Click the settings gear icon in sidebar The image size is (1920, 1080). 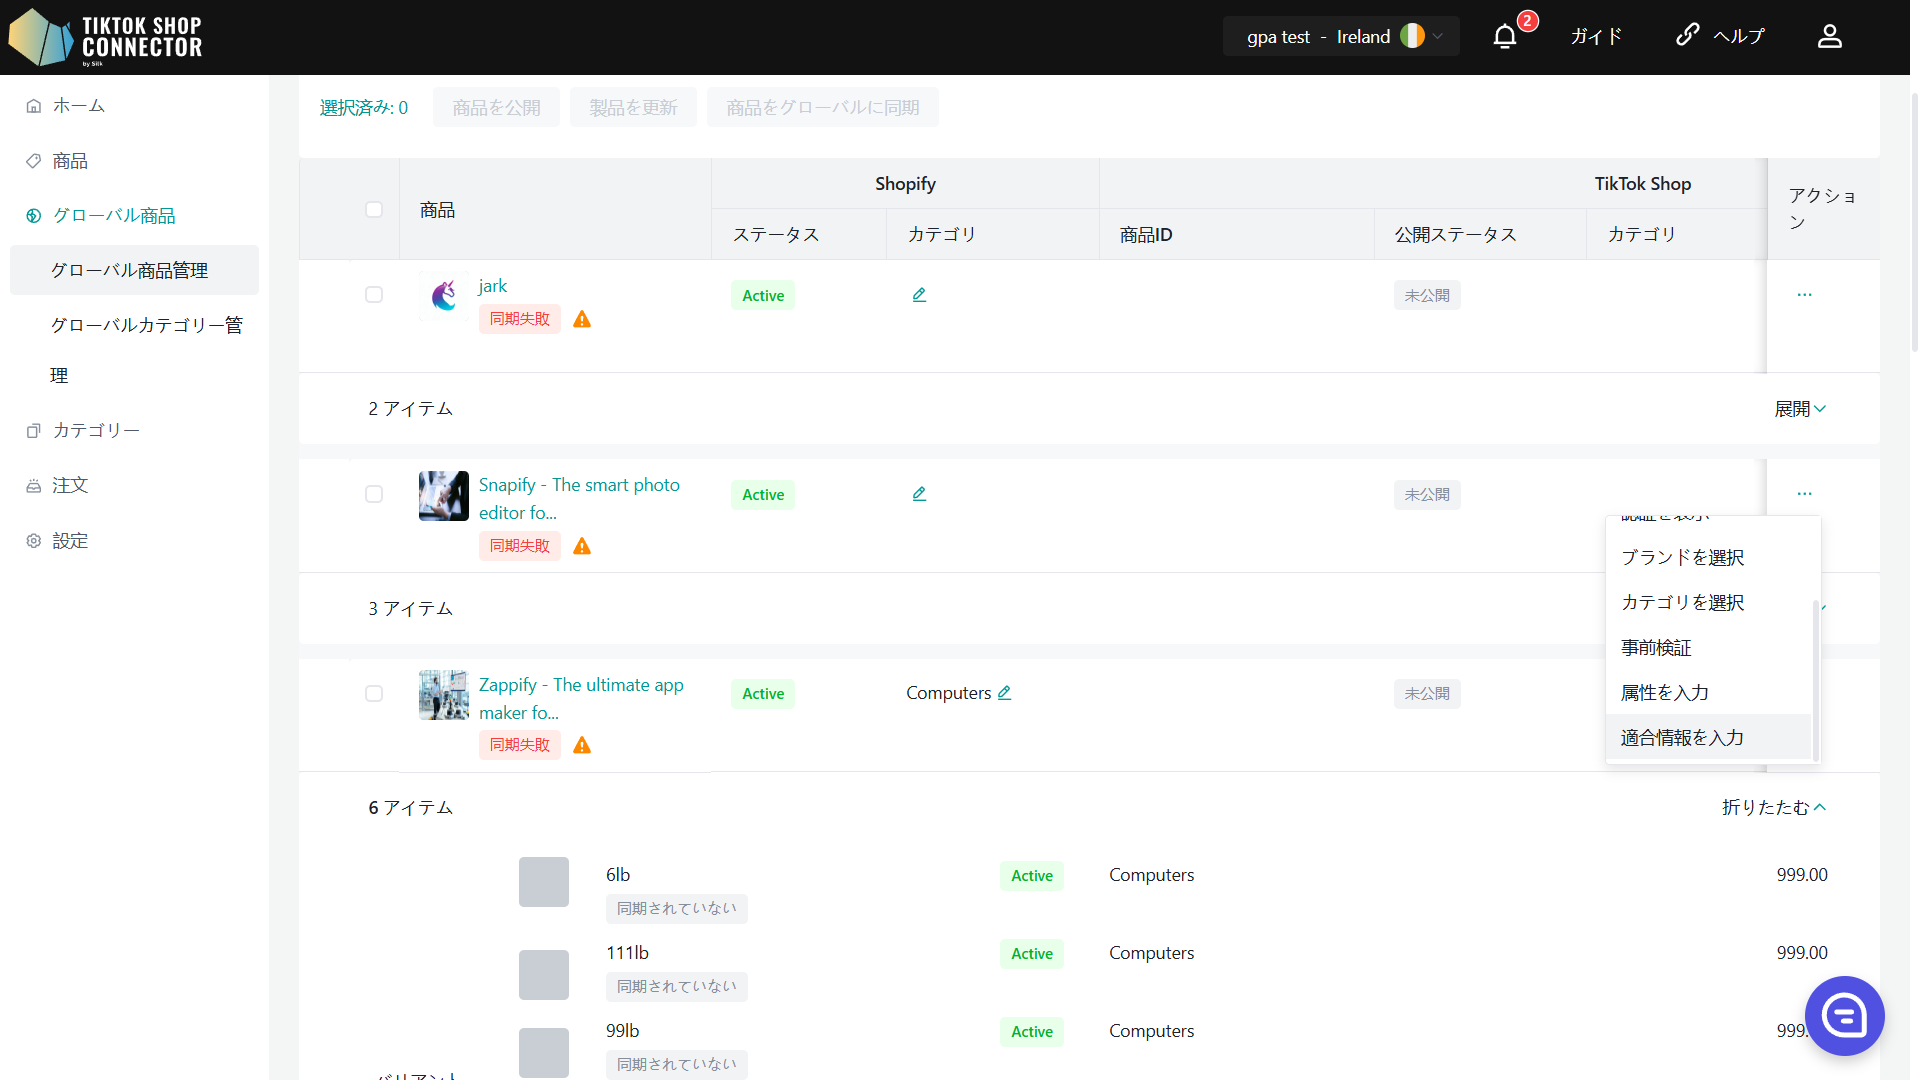pos(34,541)
